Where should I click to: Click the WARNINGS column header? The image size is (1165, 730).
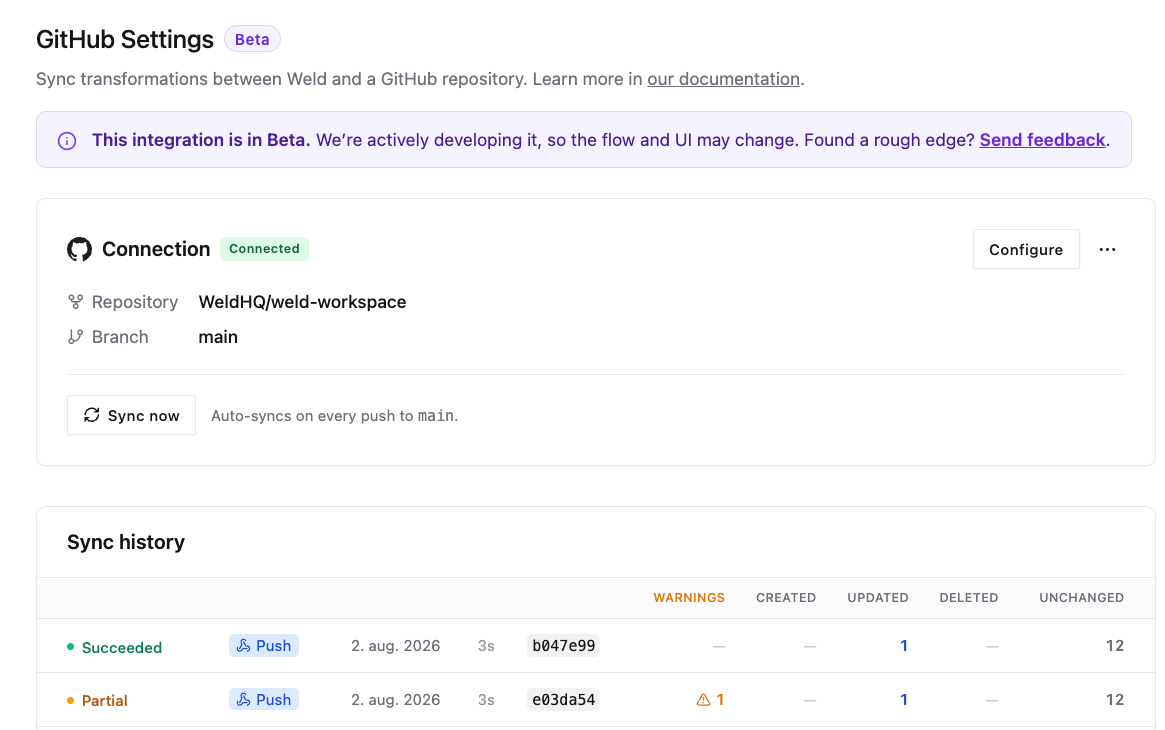(x=689, y=598)
